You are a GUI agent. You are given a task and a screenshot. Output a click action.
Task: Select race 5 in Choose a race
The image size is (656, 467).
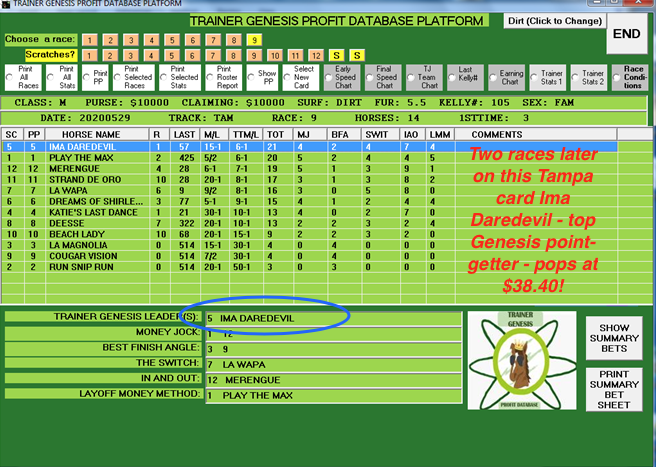pyautogui.click(x=172, y=40)
